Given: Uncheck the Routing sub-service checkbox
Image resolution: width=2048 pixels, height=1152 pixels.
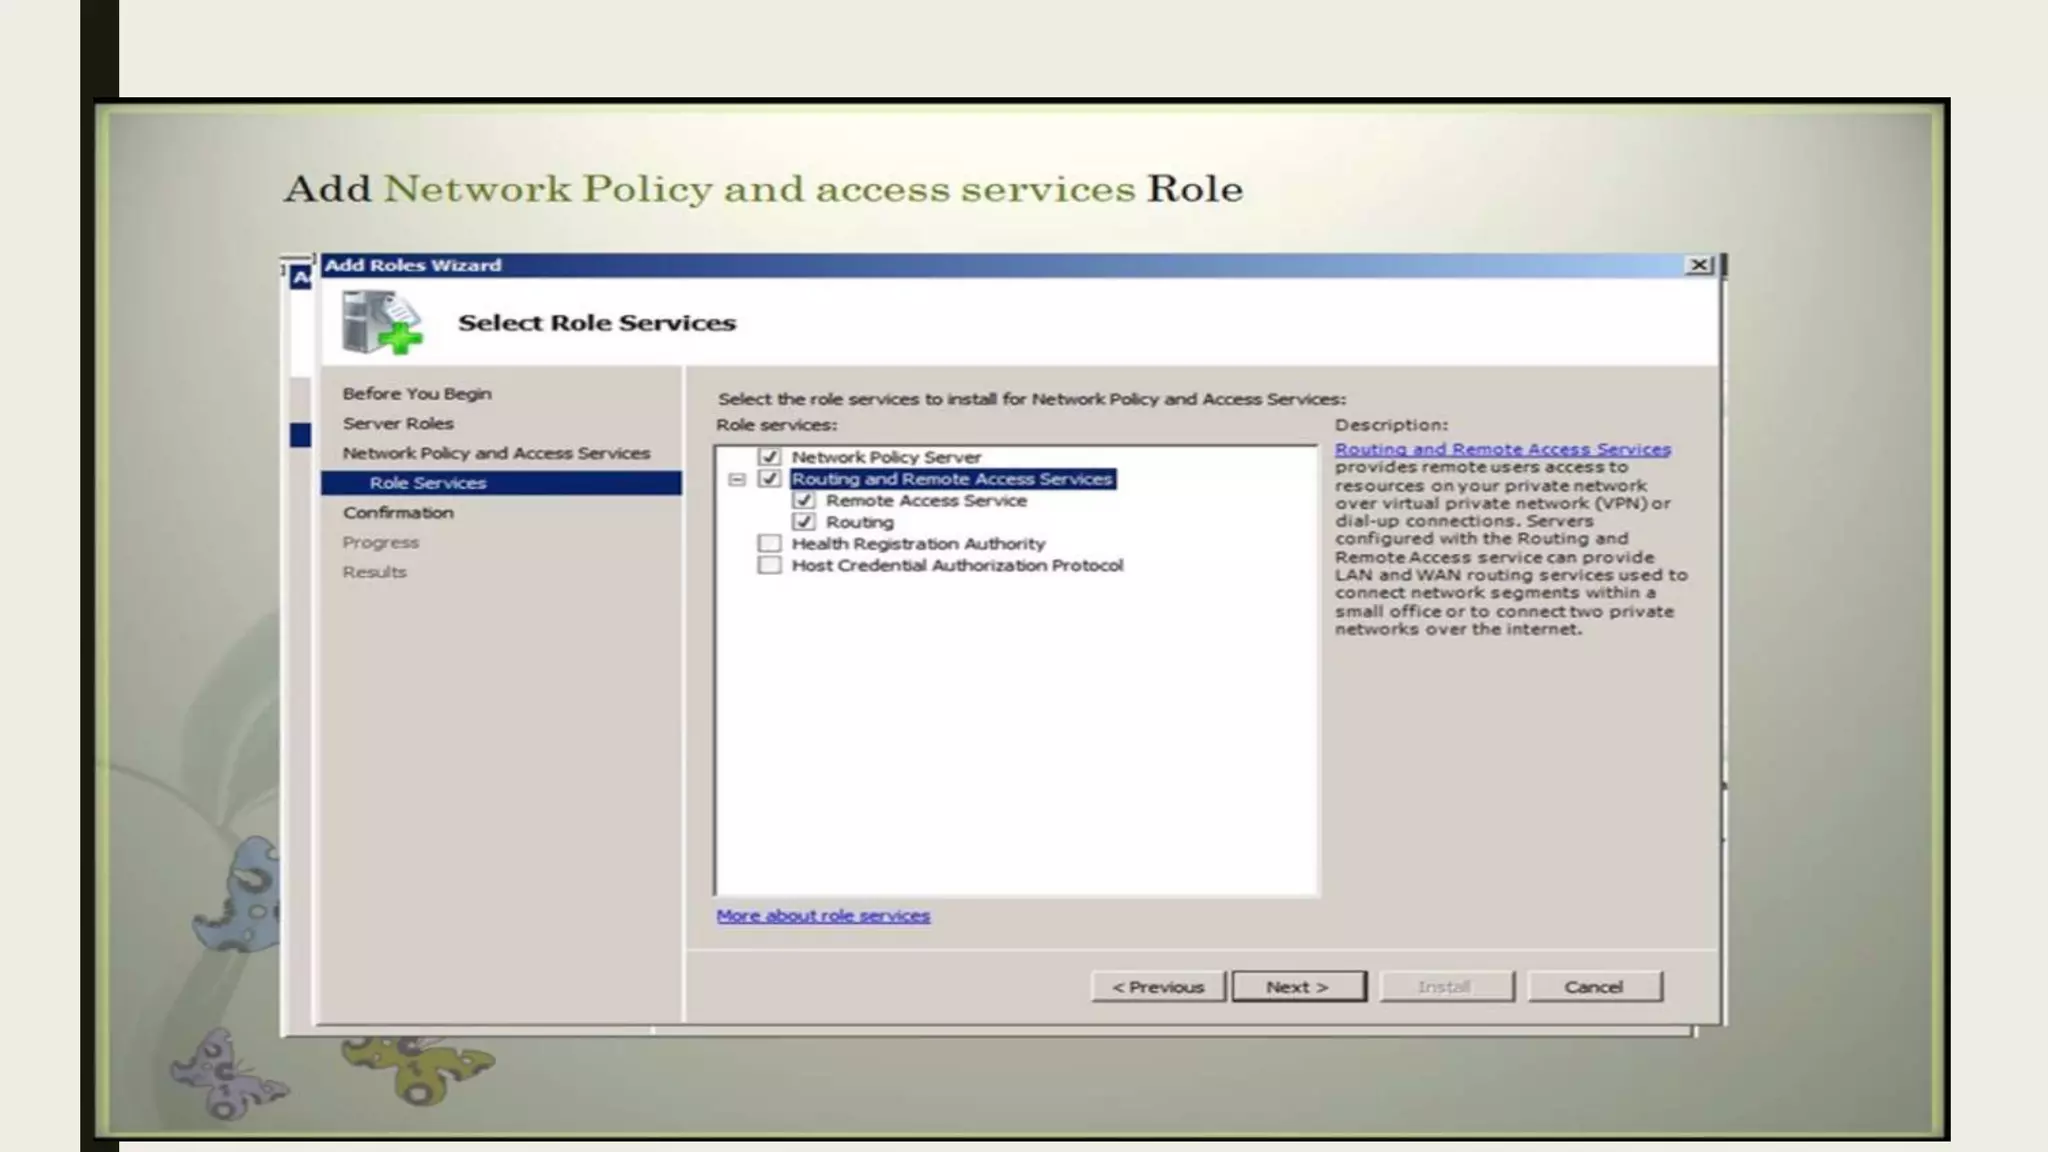Looking at the screenshot, I should (x=804, y=522).
